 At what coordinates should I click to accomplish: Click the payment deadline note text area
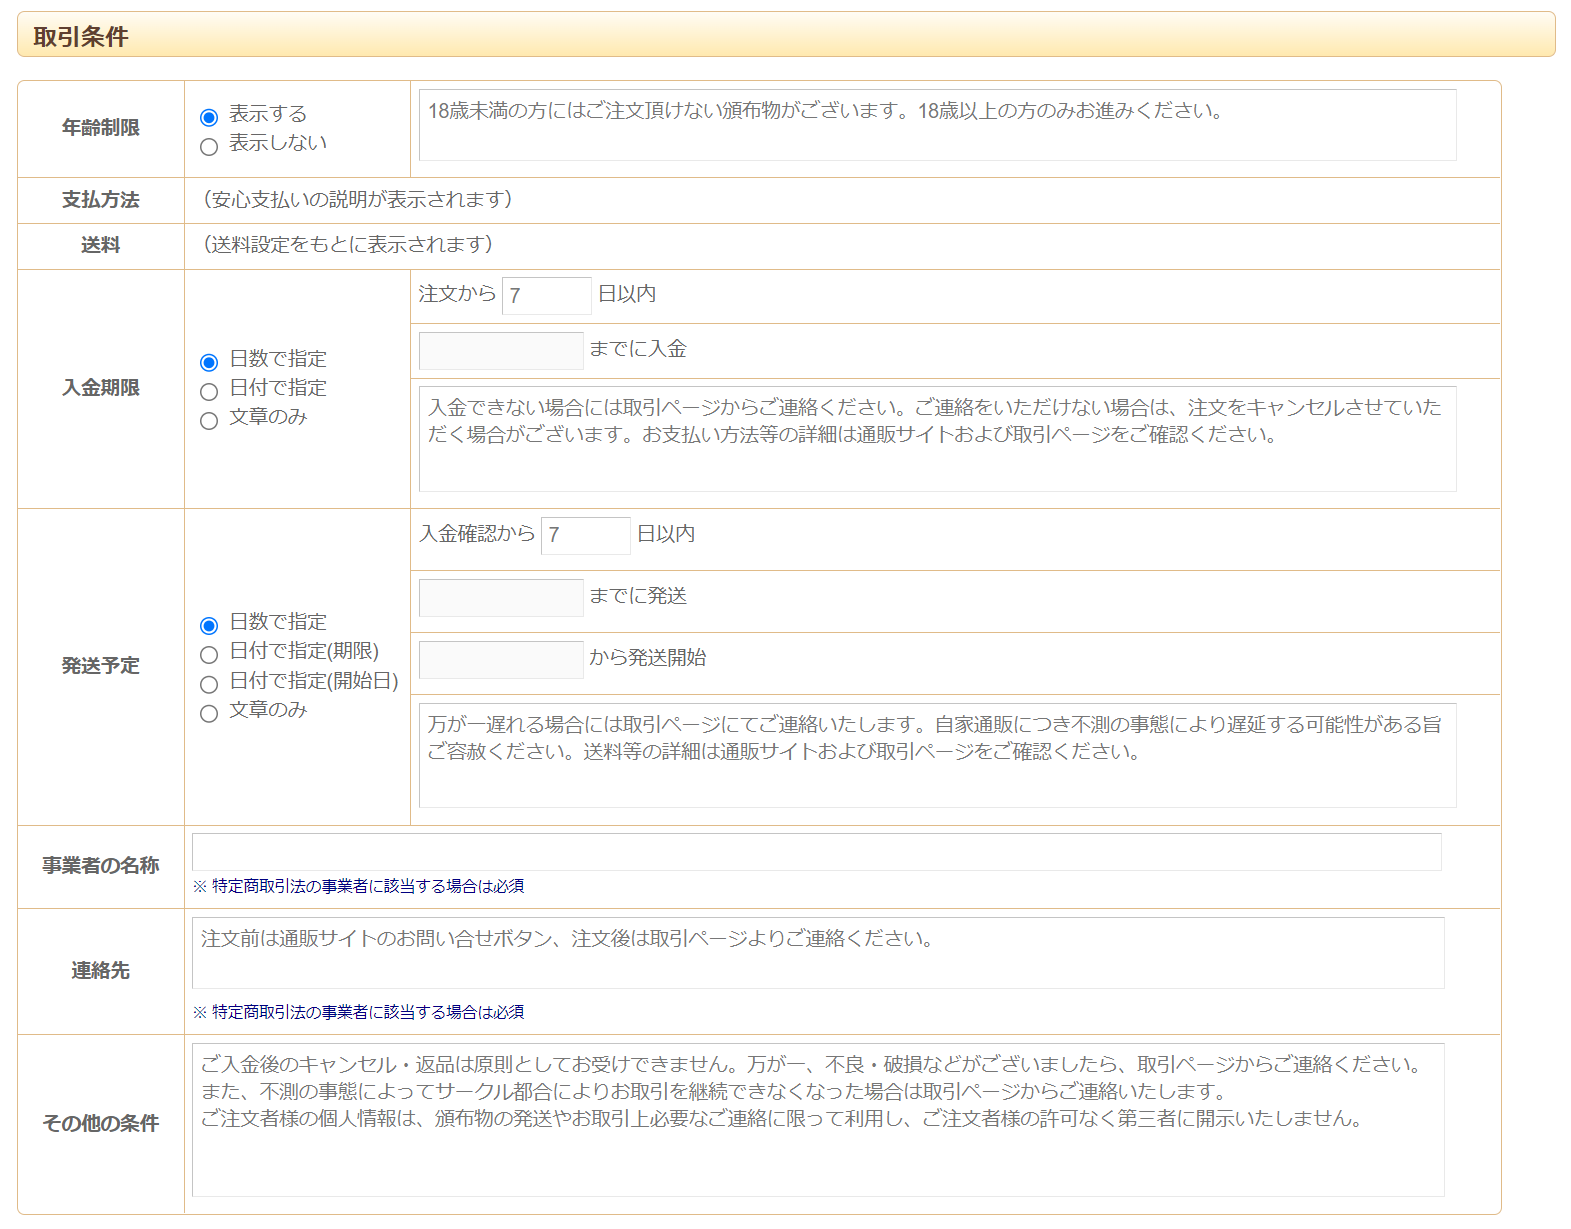click(x=937, y=439)
